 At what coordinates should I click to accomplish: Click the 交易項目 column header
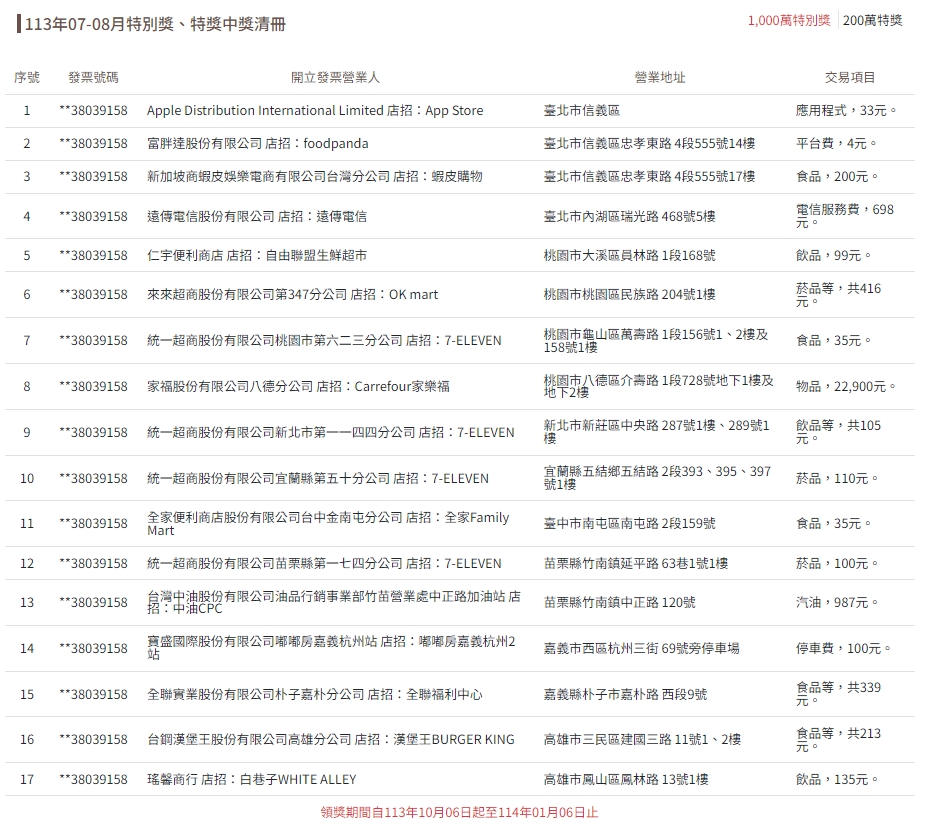(850, 78)
